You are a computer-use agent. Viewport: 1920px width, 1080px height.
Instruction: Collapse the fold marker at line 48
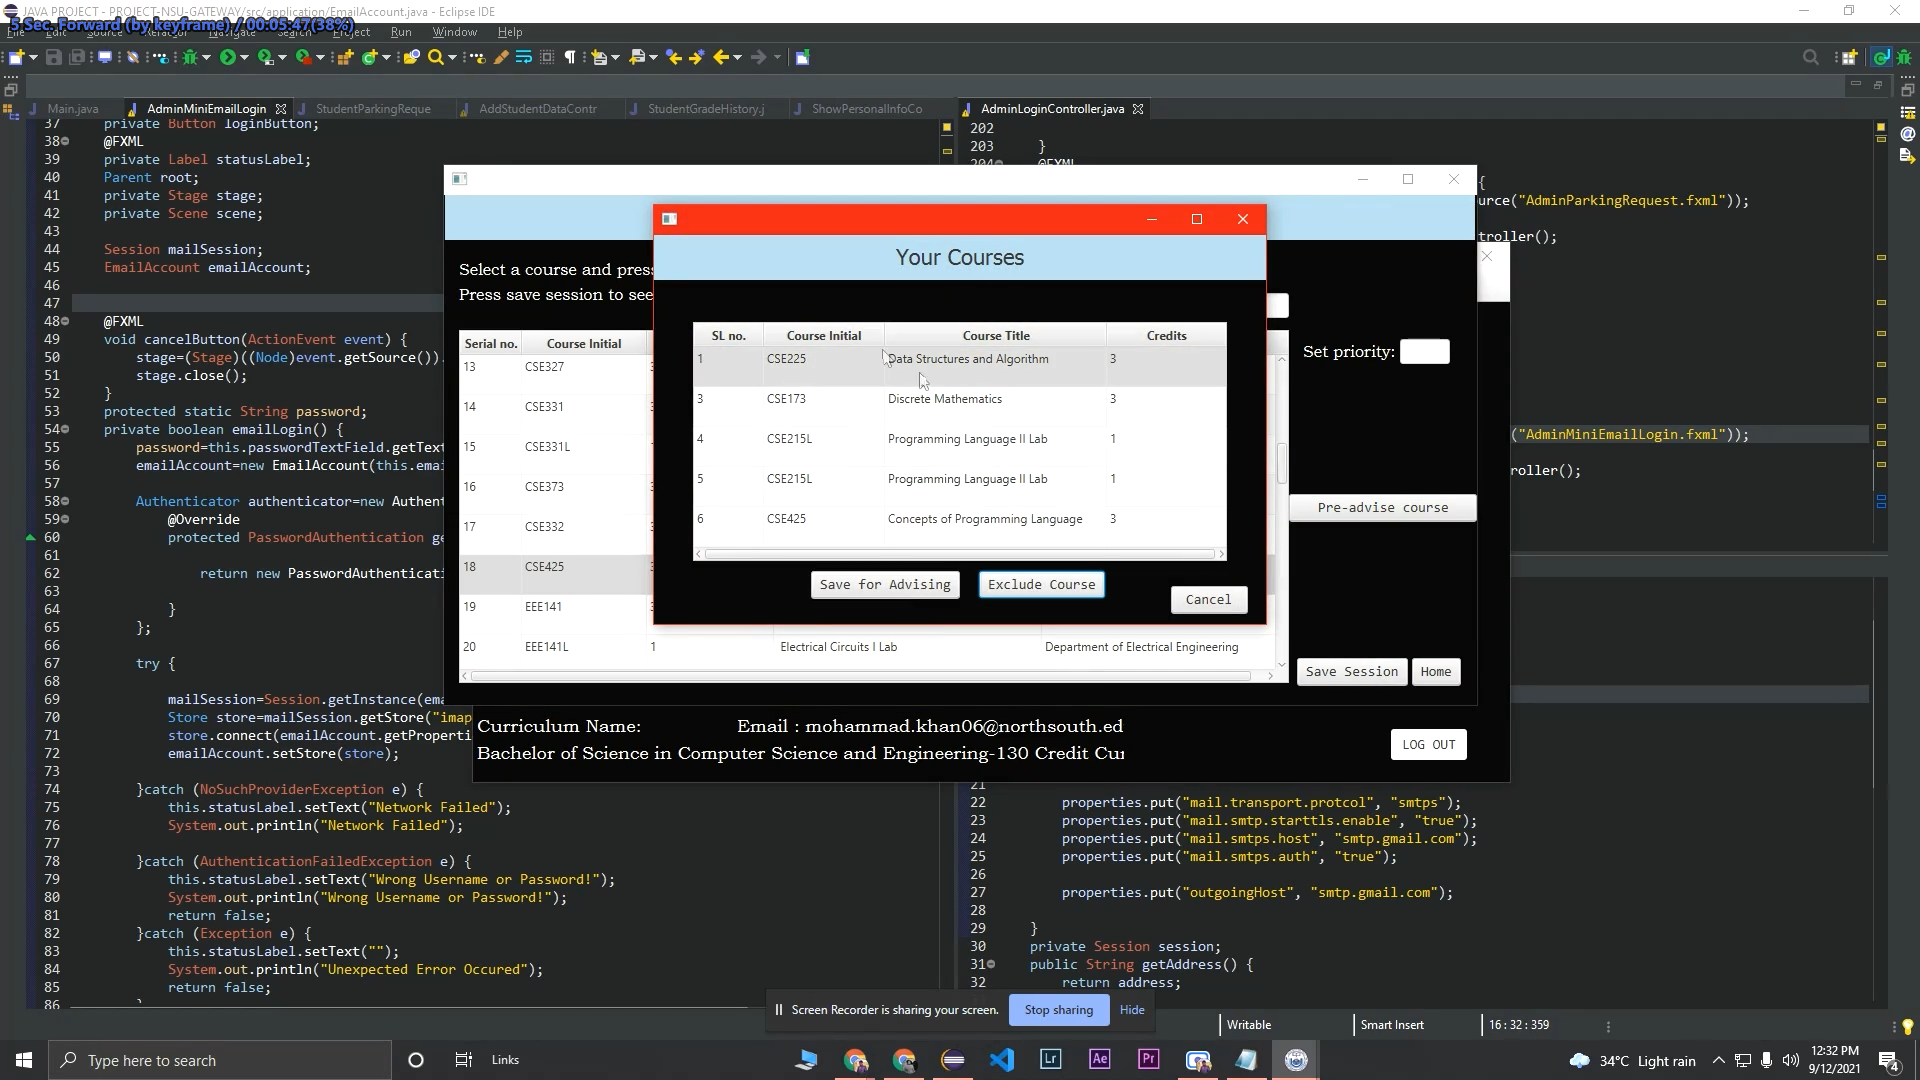pos(65,322)
